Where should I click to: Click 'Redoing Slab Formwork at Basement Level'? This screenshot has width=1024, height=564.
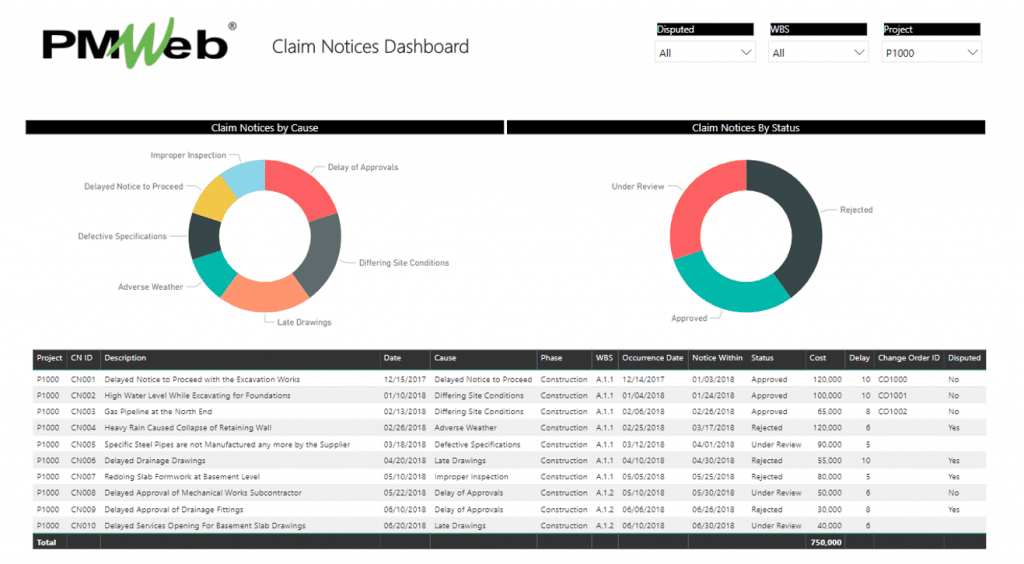tap(182, 477)
